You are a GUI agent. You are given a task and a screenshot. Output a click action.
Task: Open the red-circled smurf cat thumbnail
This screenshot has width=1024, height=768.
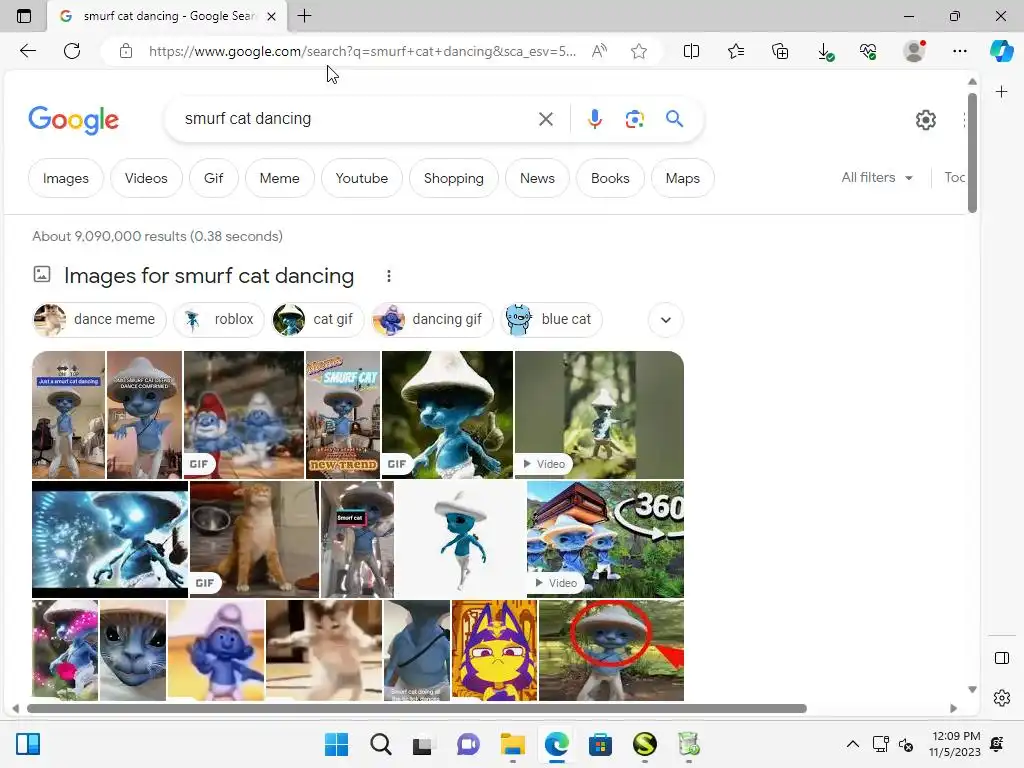point(611,650)
